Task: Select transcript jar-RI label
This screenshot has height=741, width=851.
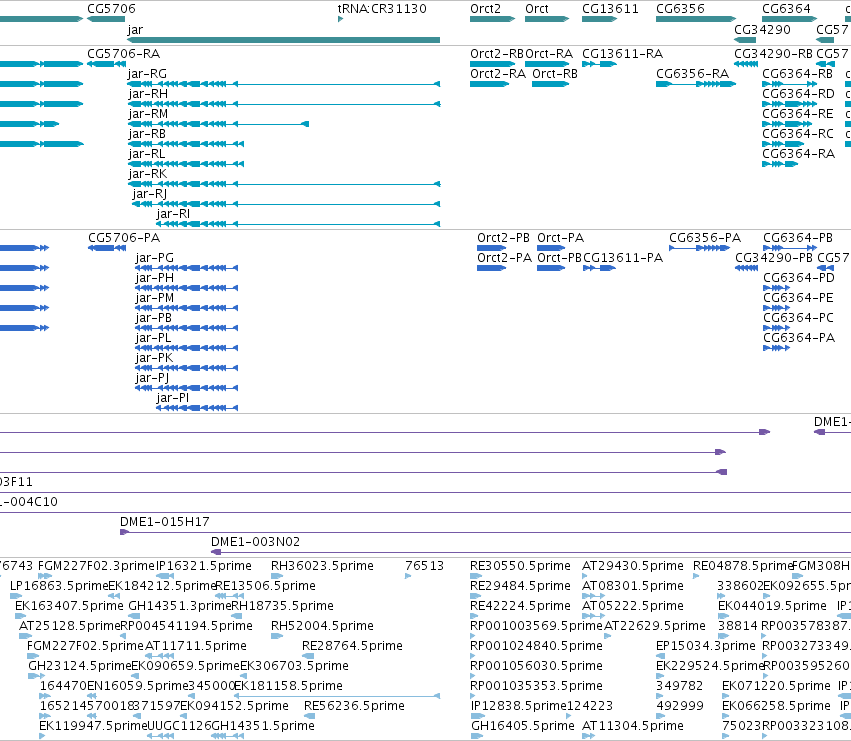Action: click(x=173, y=214)
